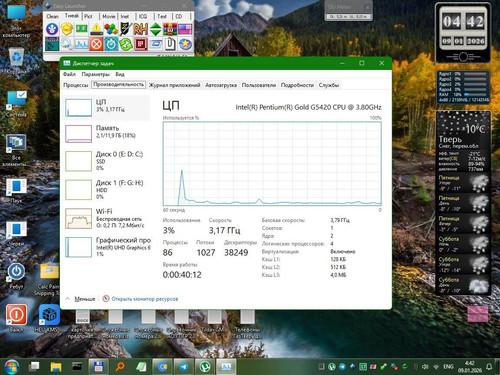Click the blue window run launcher icon
The height and width of the screenshot is (375, 500).
155,44
